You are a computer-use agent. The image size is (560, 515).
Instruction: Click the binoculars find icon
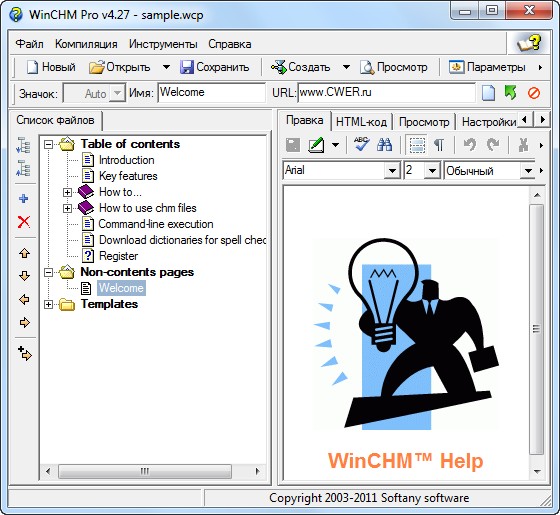click(x=385, y=145)
